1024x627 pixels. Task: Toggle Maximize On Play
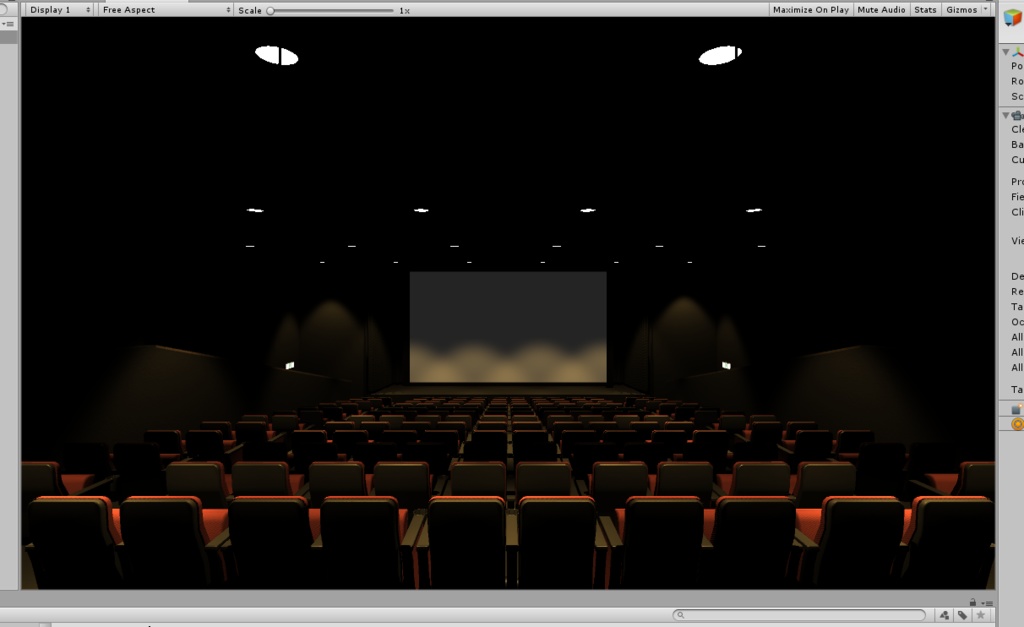pos(809,9)
